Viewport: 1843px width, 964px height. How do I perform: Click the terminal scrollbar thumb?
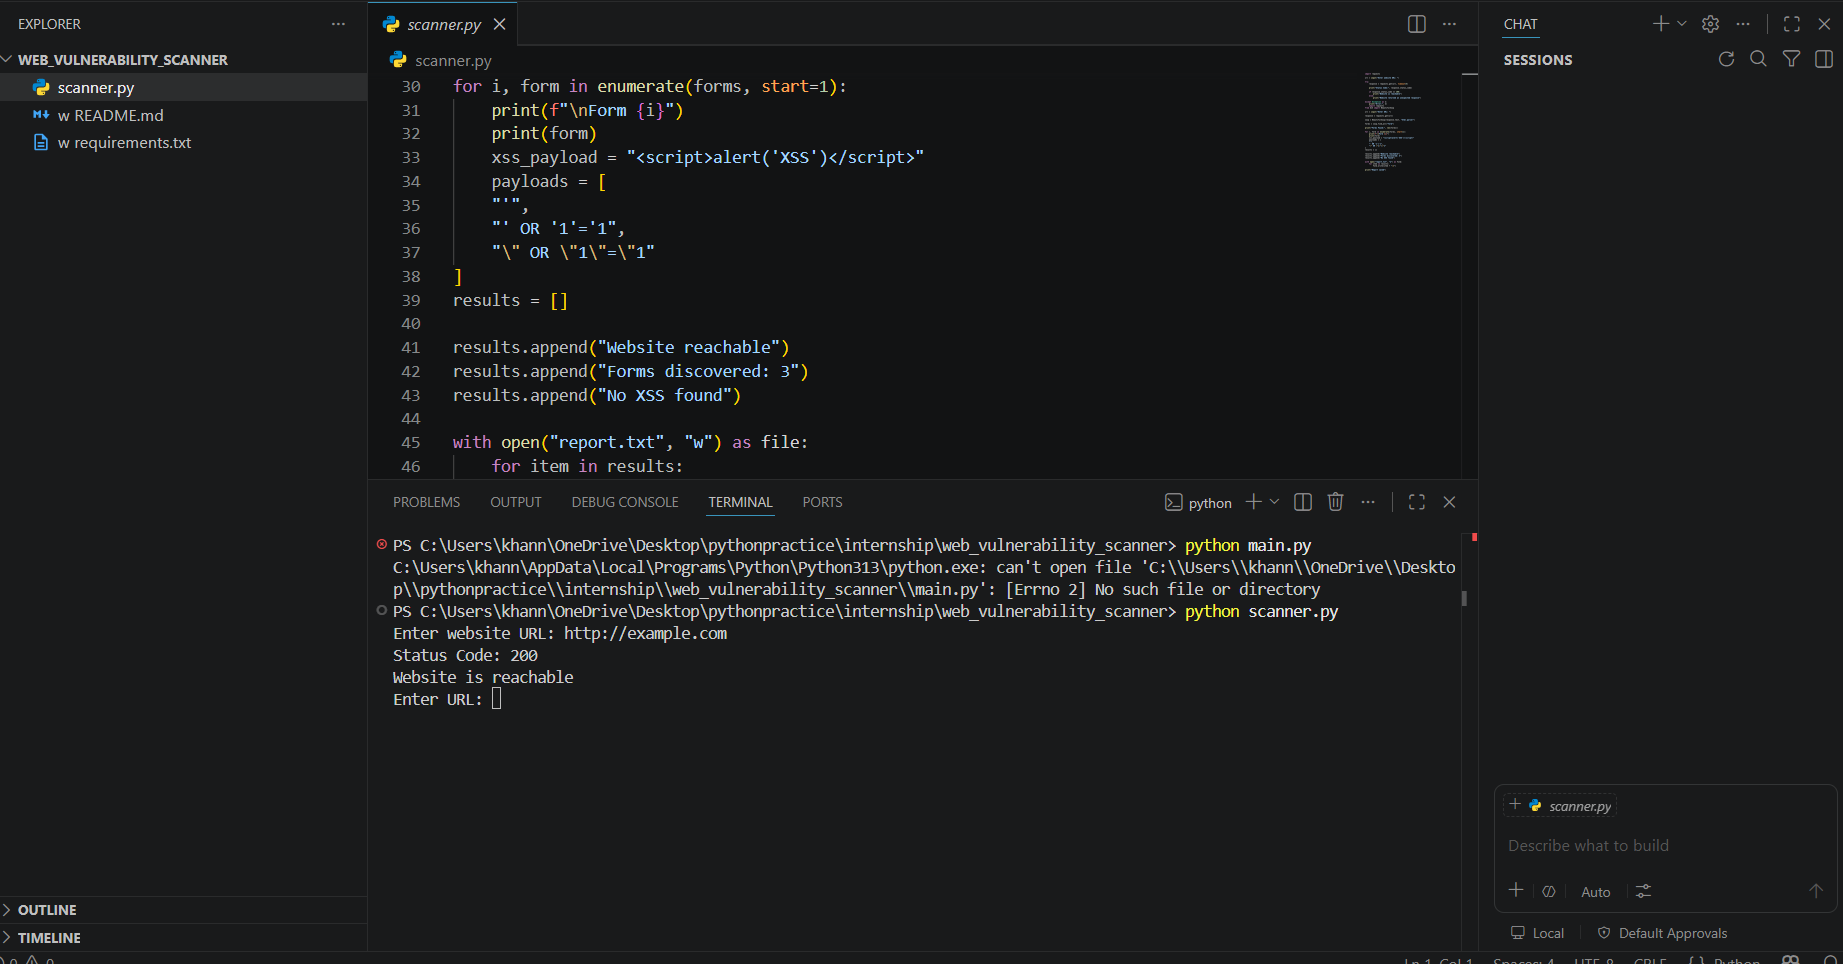pyautogui.click(x=1464, y=598)
